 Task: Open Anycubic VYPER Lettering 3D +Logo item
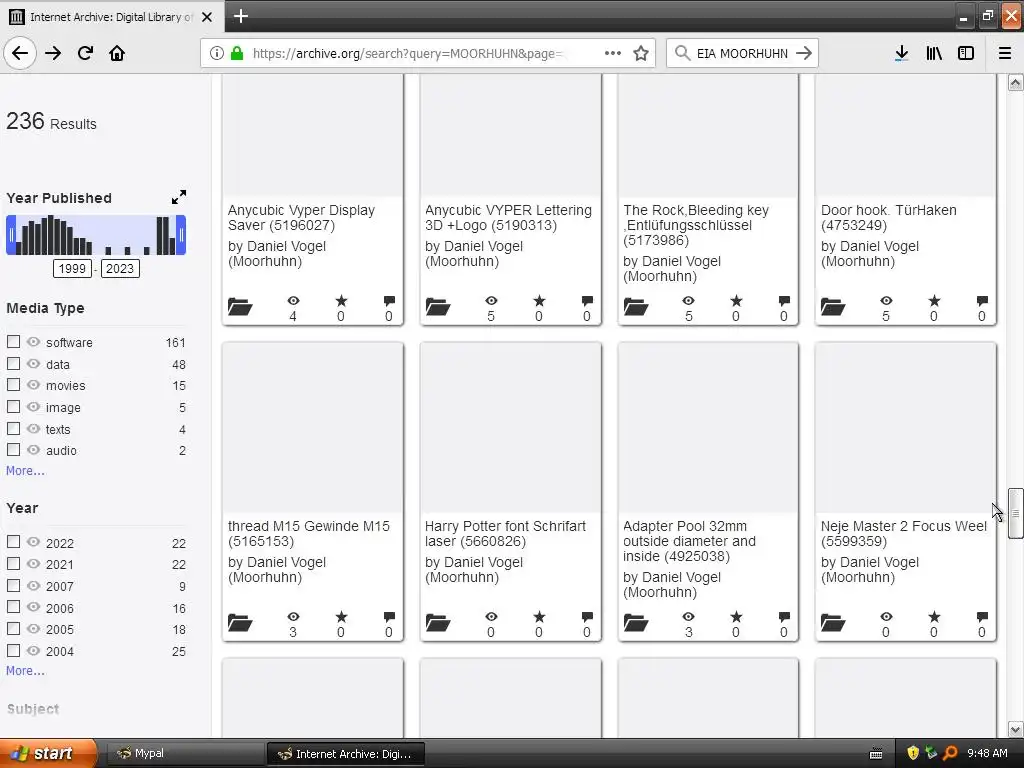point(508,217)
